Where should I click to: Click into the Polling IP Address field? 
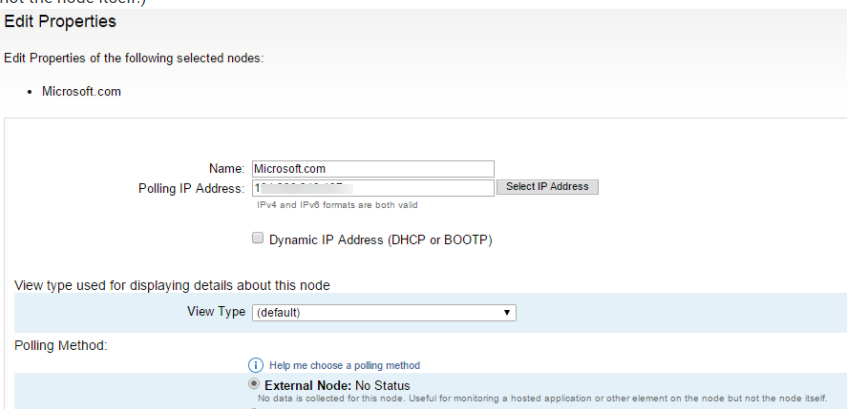(x=373, y=188)
